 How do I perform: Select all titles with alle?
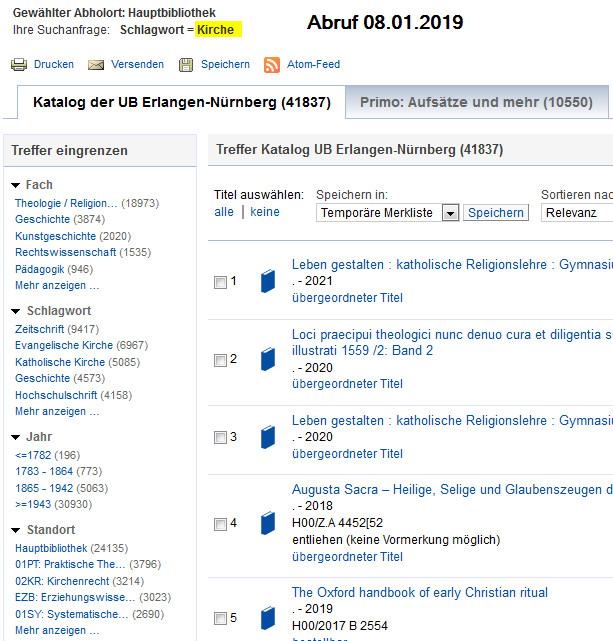pyautogui.click(x=224, y=212)
